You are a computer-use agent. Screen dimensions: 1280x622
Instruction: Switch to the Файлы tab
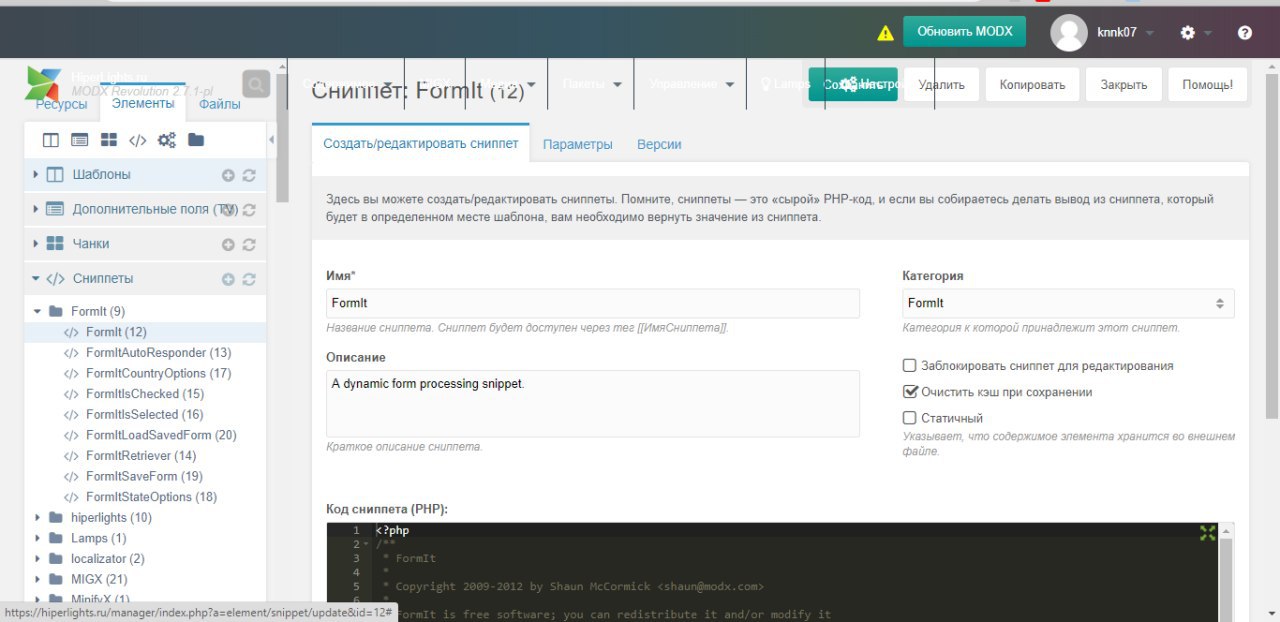tap(219, 104)
